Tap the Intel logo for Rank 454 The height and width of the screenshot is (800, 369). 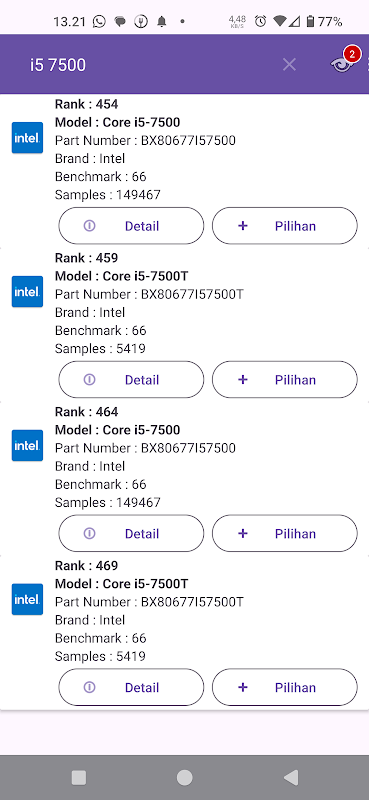coord(28,138)
